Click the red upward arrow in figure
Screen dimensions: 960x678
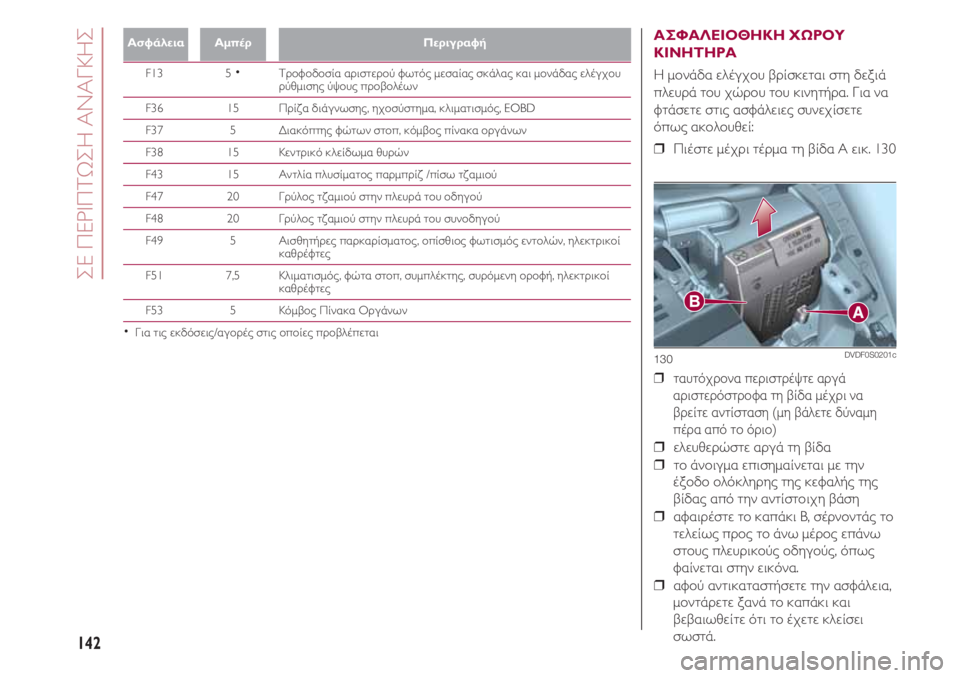coord(763,217)
